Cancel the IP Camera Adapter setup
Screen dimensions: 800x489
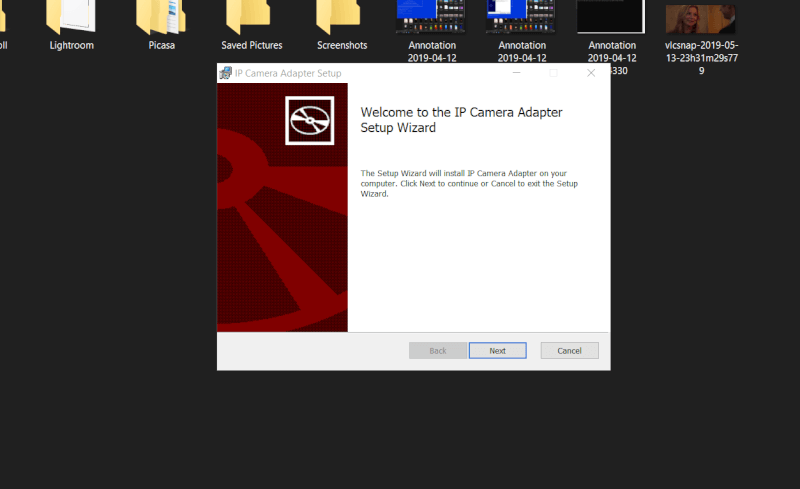point(569,351)
